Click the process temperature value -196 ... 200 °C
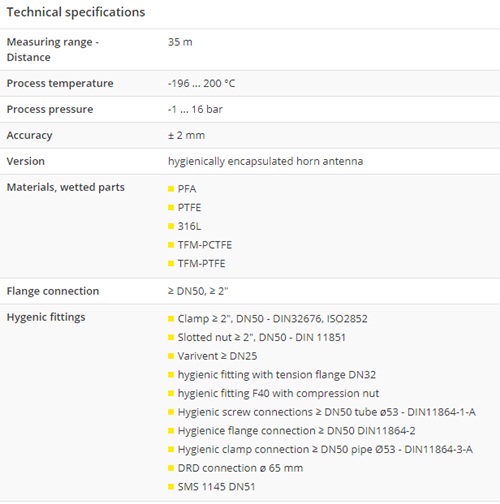 click(x=201, y=83)
